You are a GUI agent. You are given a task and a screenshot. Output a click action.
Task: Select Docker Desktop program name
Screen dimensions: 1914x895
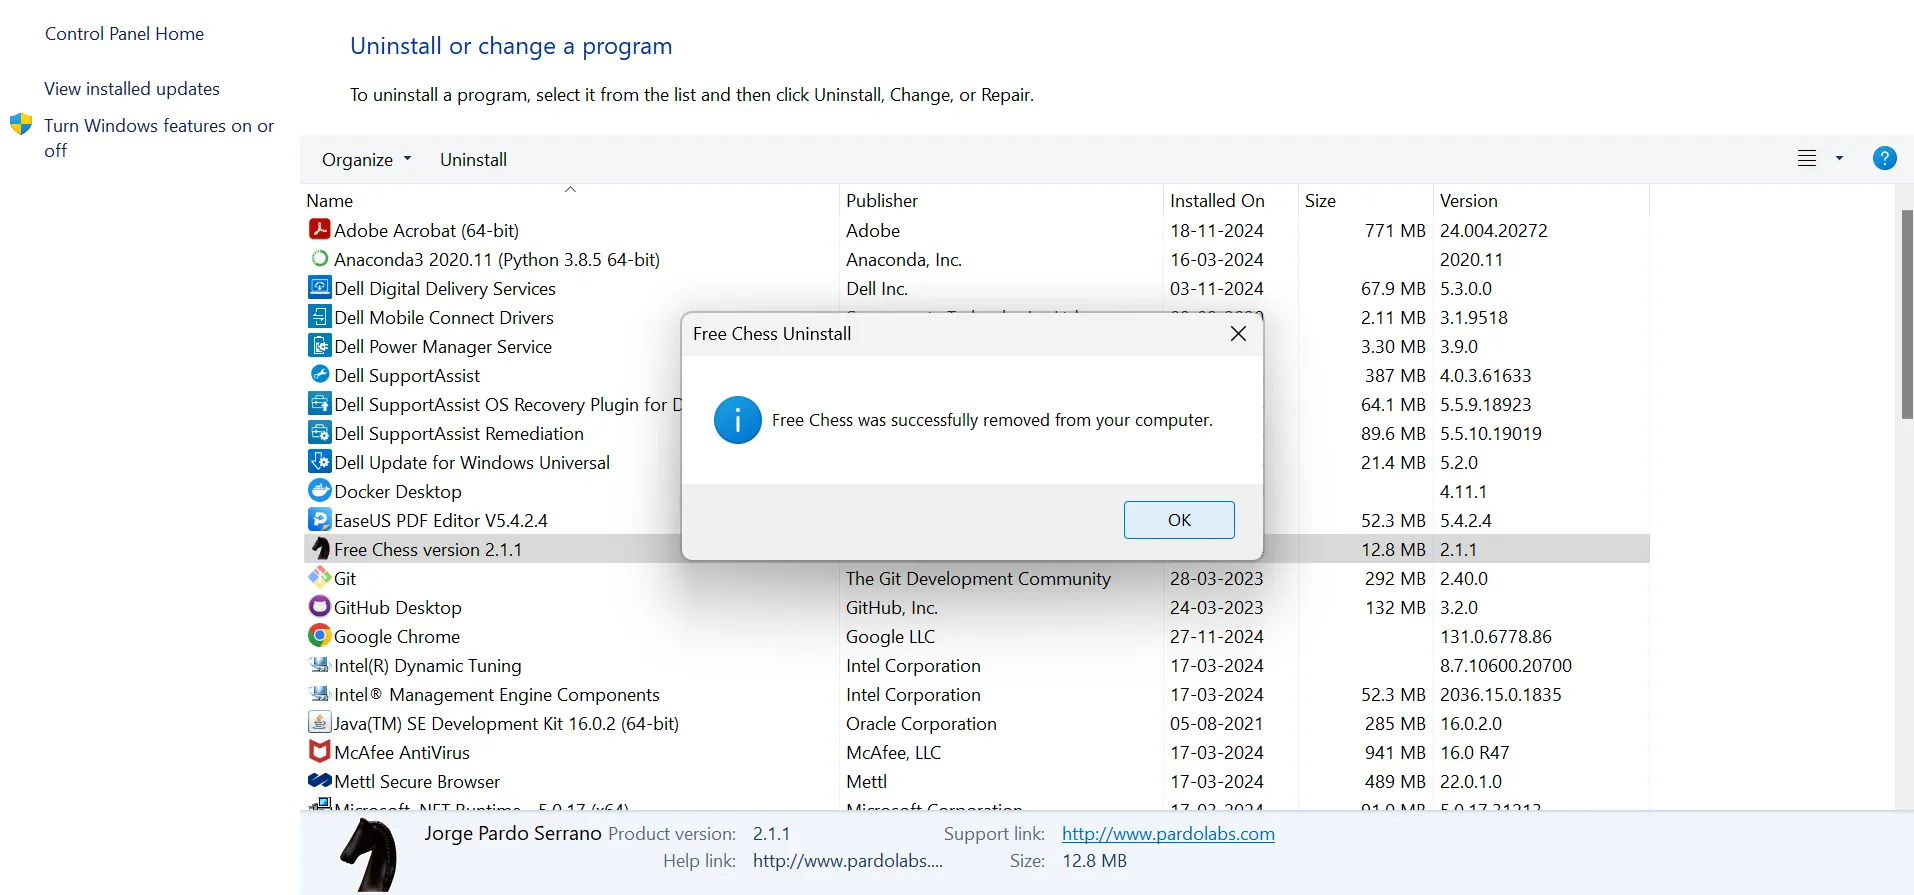398,491
